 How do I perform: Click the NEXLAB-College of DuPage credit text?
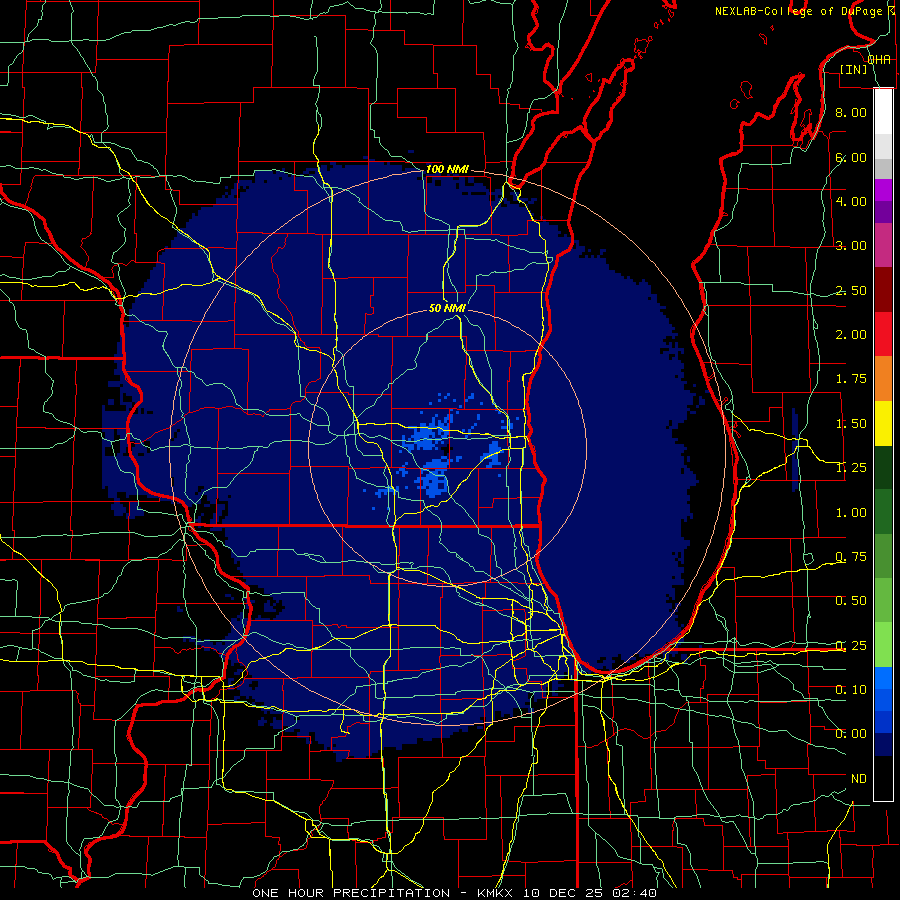pos(798,11)
